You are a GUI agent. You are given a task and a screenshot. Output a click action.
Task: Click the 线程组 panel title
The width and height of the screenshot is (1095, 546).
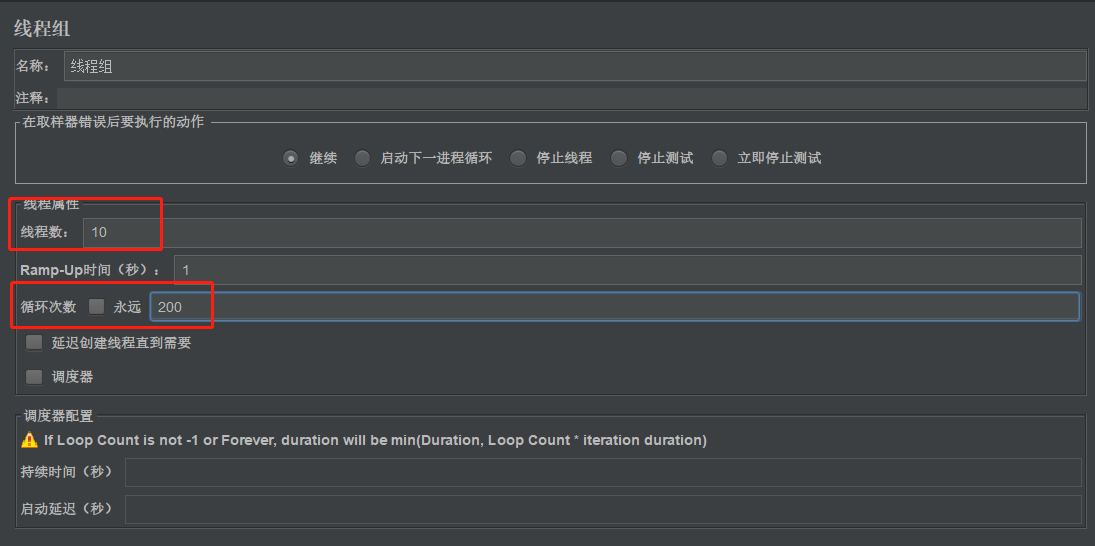coord(42,29)
